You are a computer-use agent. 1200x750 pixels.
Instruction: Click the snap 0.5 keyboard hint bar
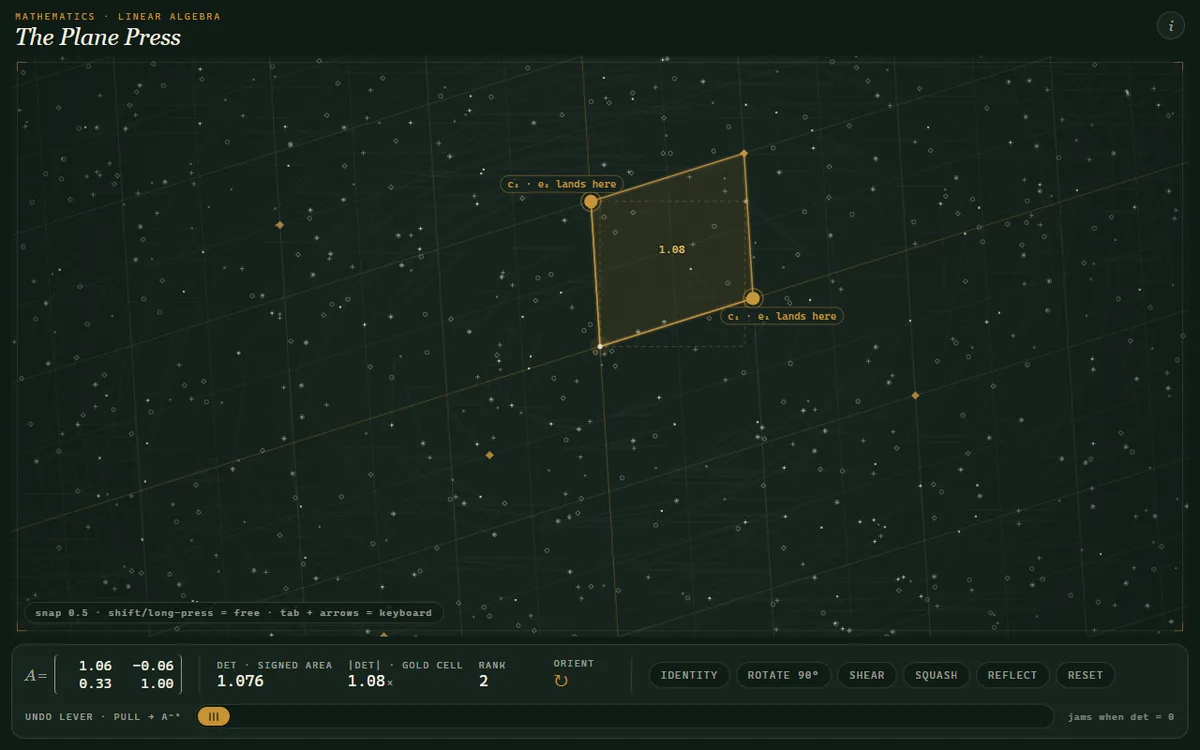(234, 613)
